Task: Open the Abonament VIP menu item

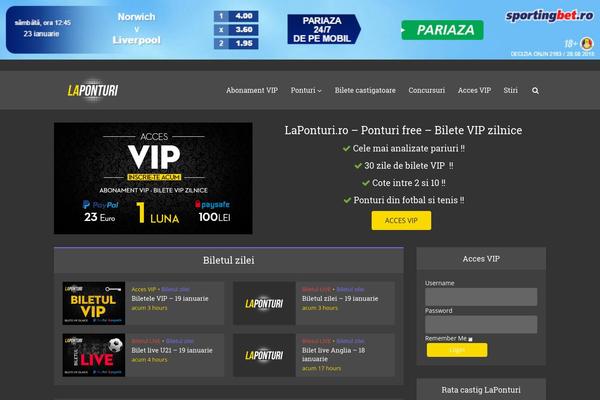Action: coord(252,90)
